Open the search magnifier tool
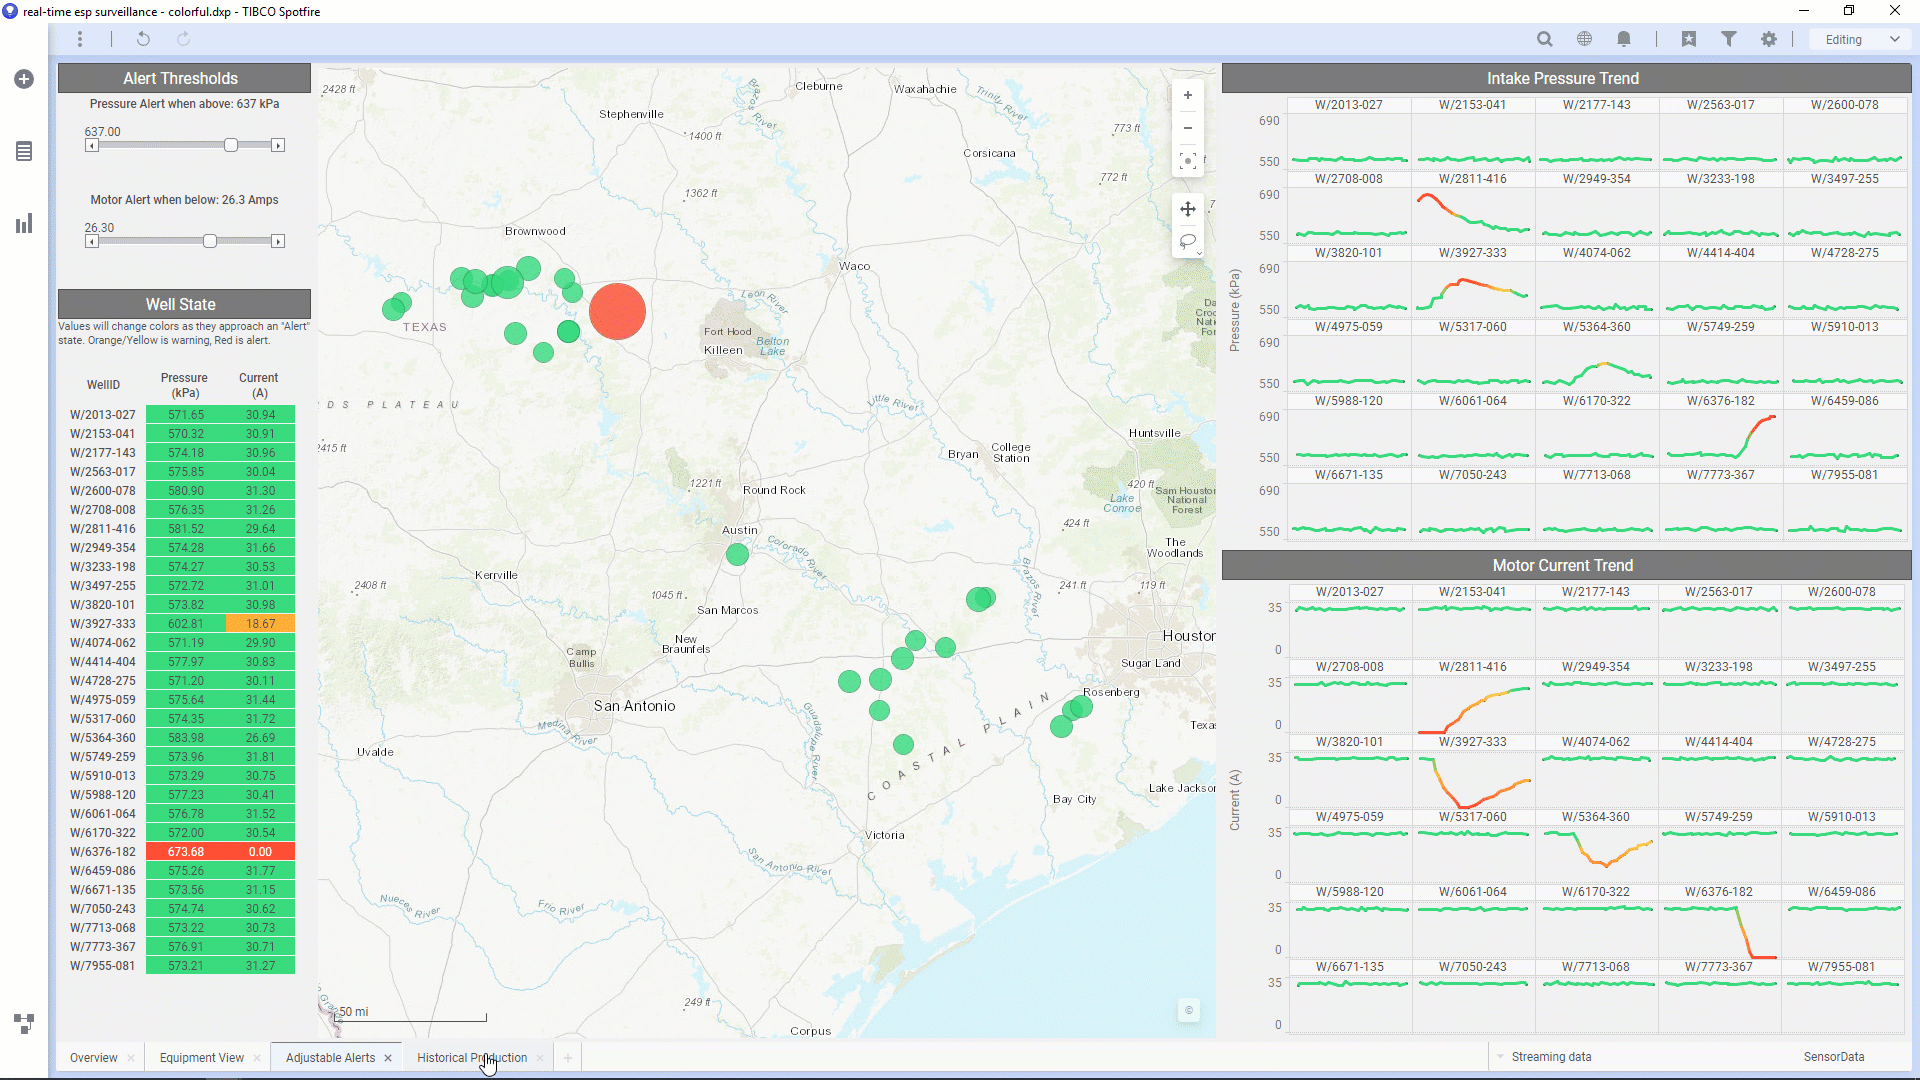Screen dimensions: 1920x1080 1544,39
